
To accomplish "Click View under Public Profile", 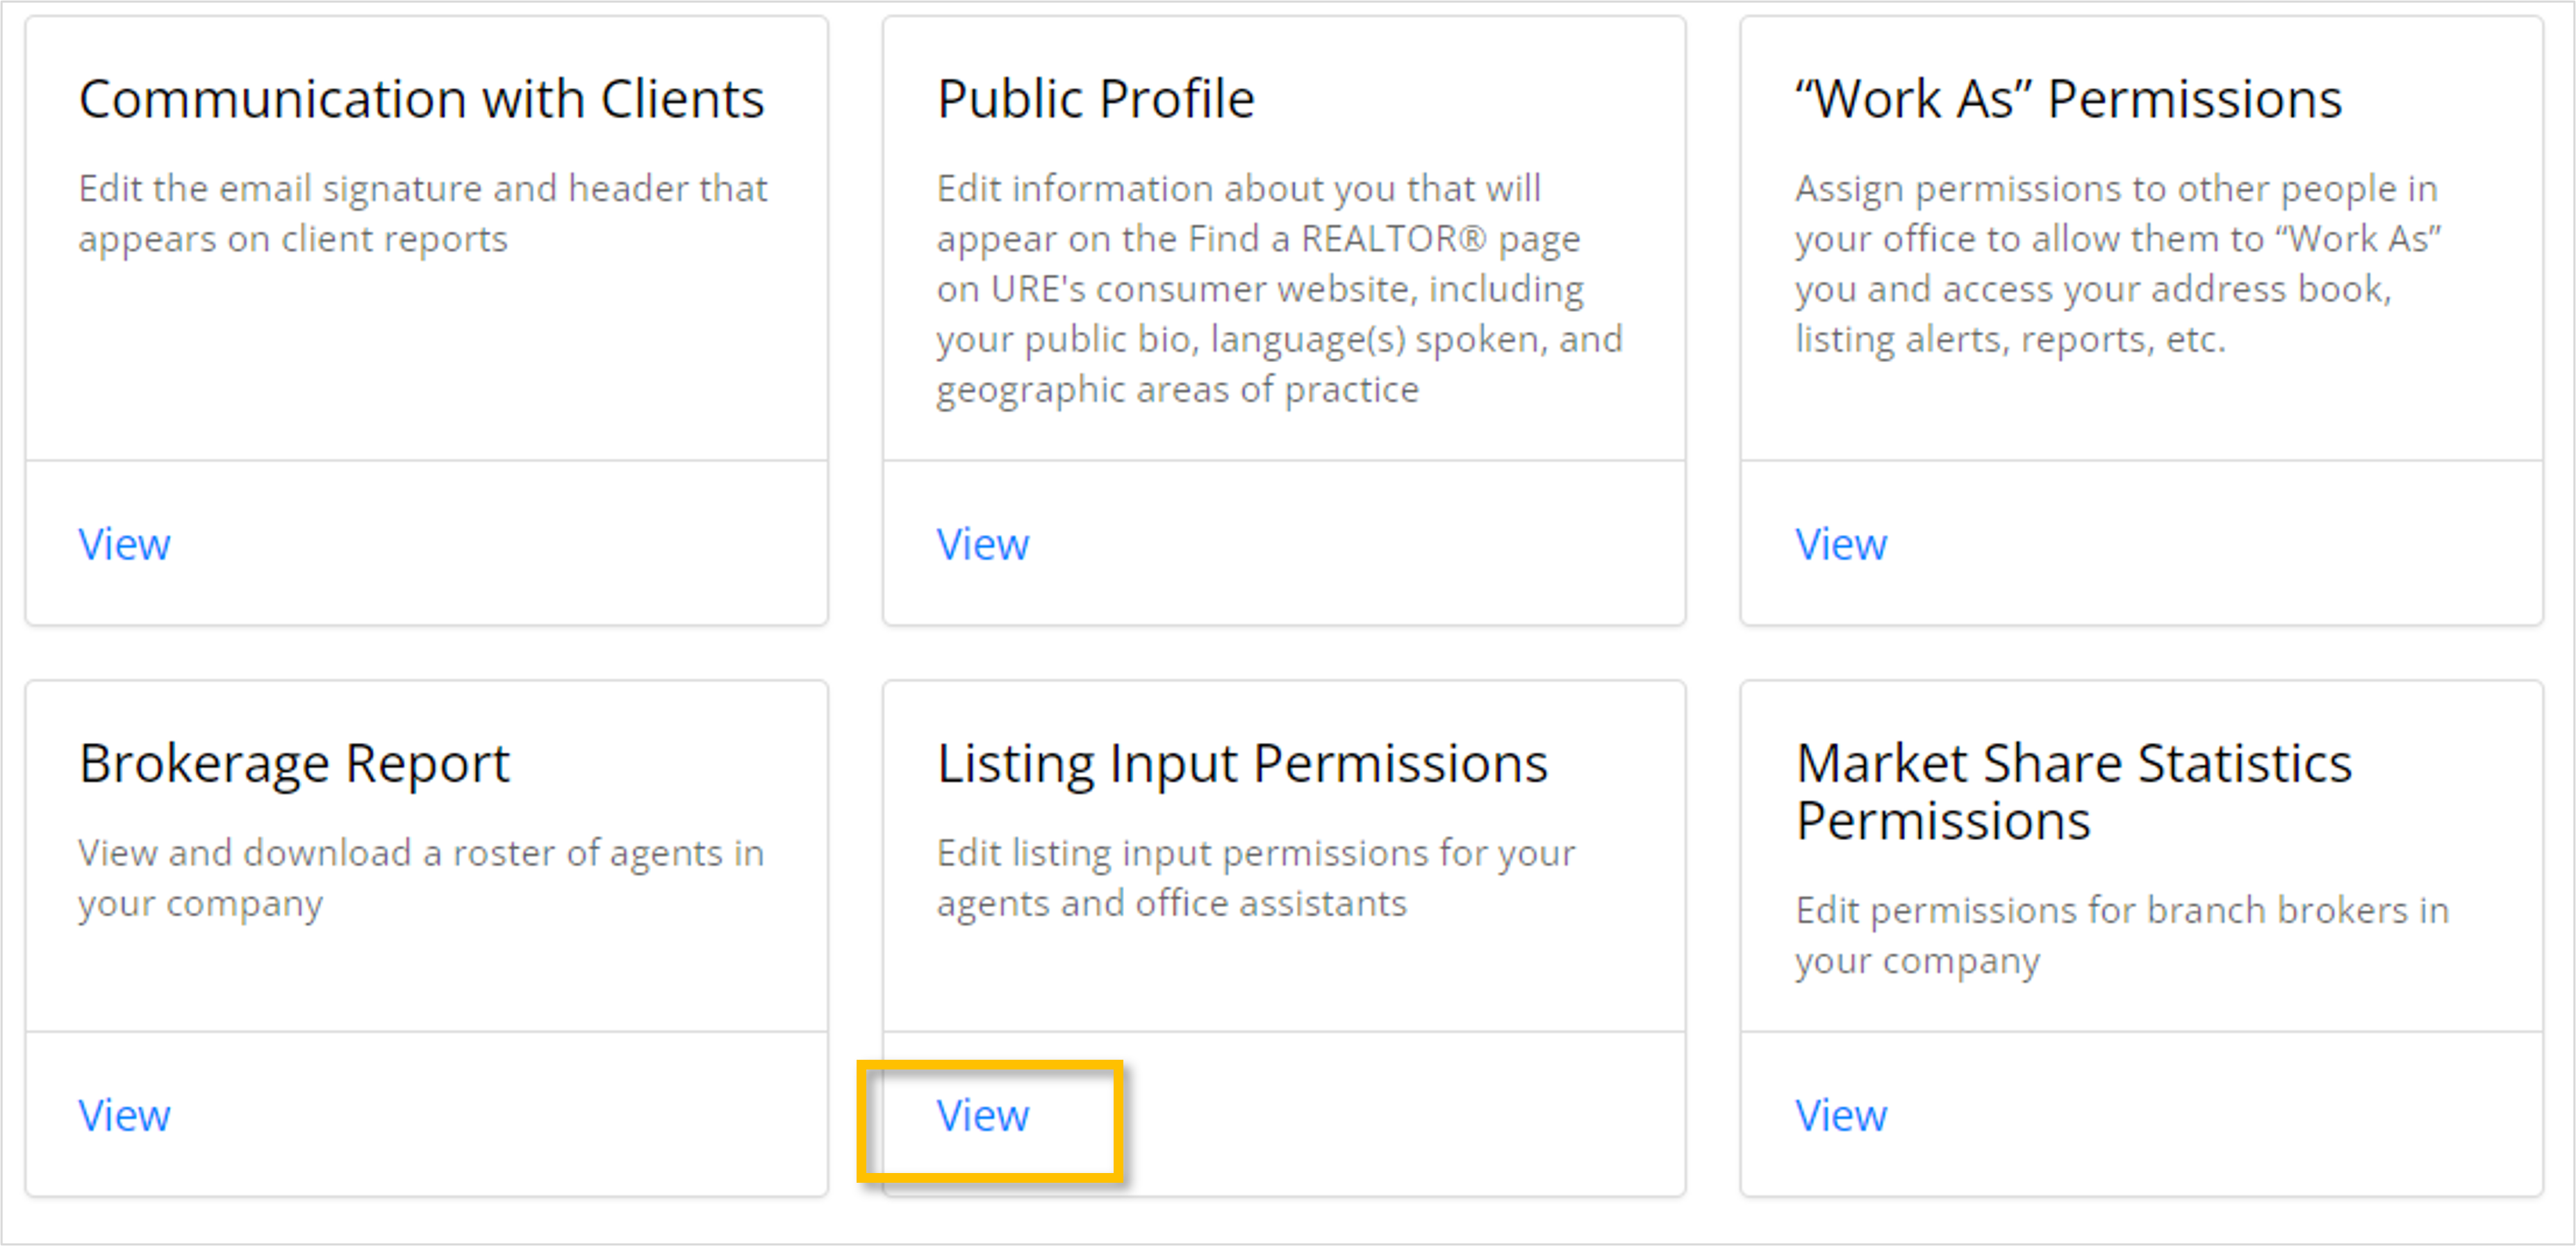I will tap(982, 545).
